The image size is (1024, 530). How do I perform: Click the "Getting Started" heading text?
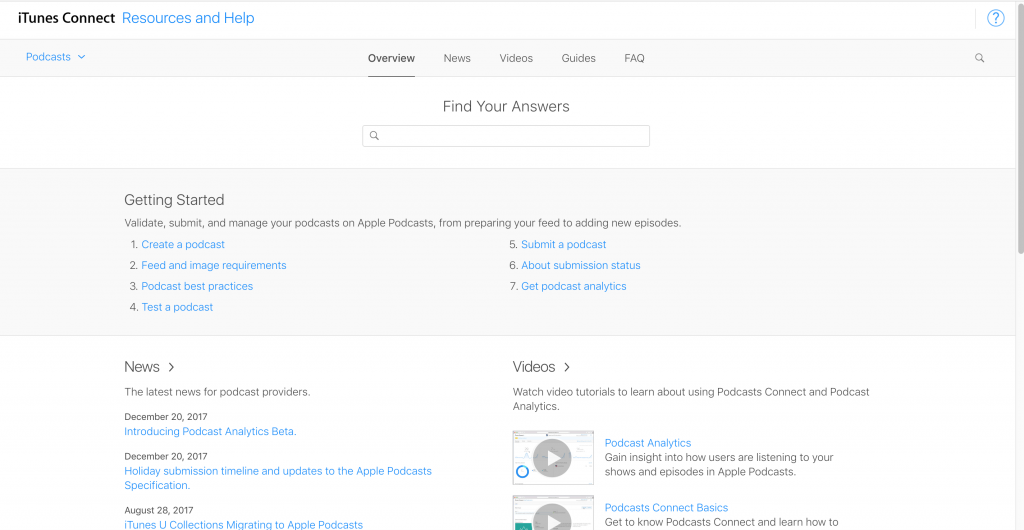point(174,200)
